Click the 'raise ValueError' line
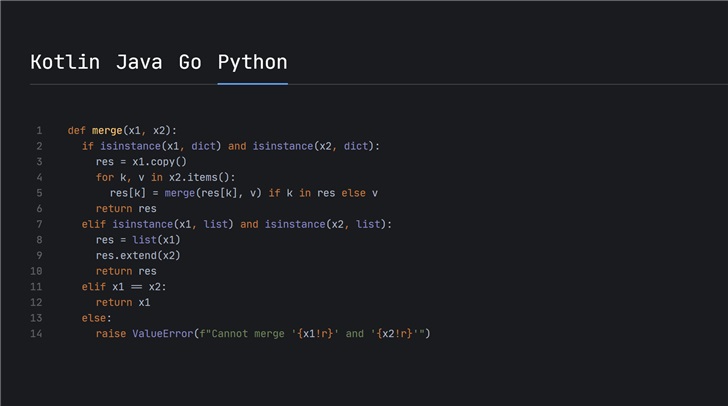 [263, 334]
